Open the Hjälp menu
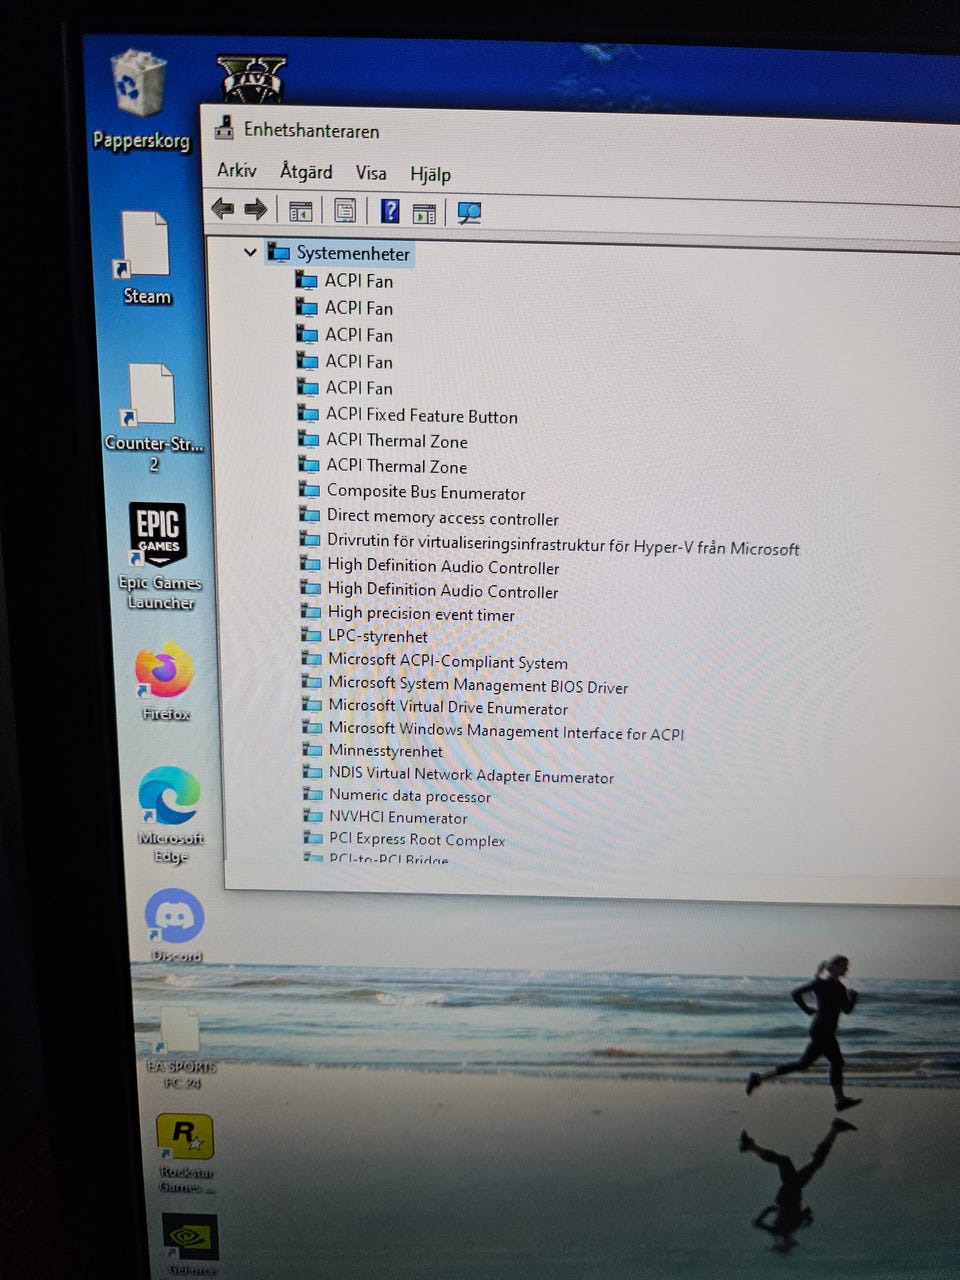Image resolution: width=960 pixels, height=1280 pixels. coord(431,174)
